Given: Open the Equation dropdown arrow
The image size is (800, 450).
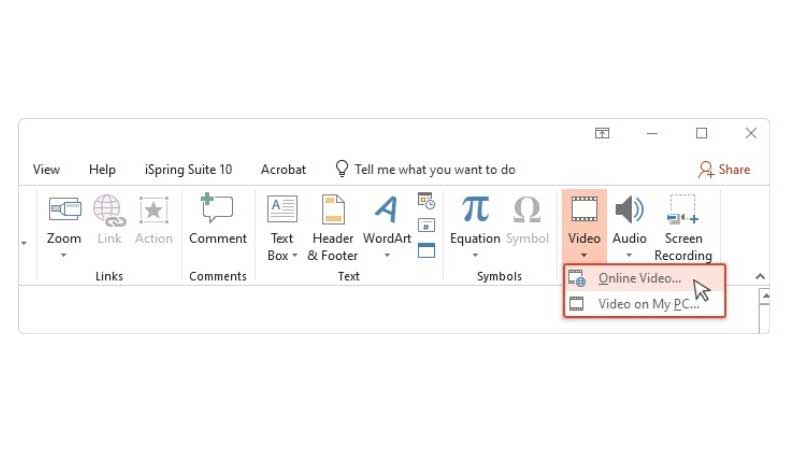Looking at the screenshot, I should click(475, 255).
